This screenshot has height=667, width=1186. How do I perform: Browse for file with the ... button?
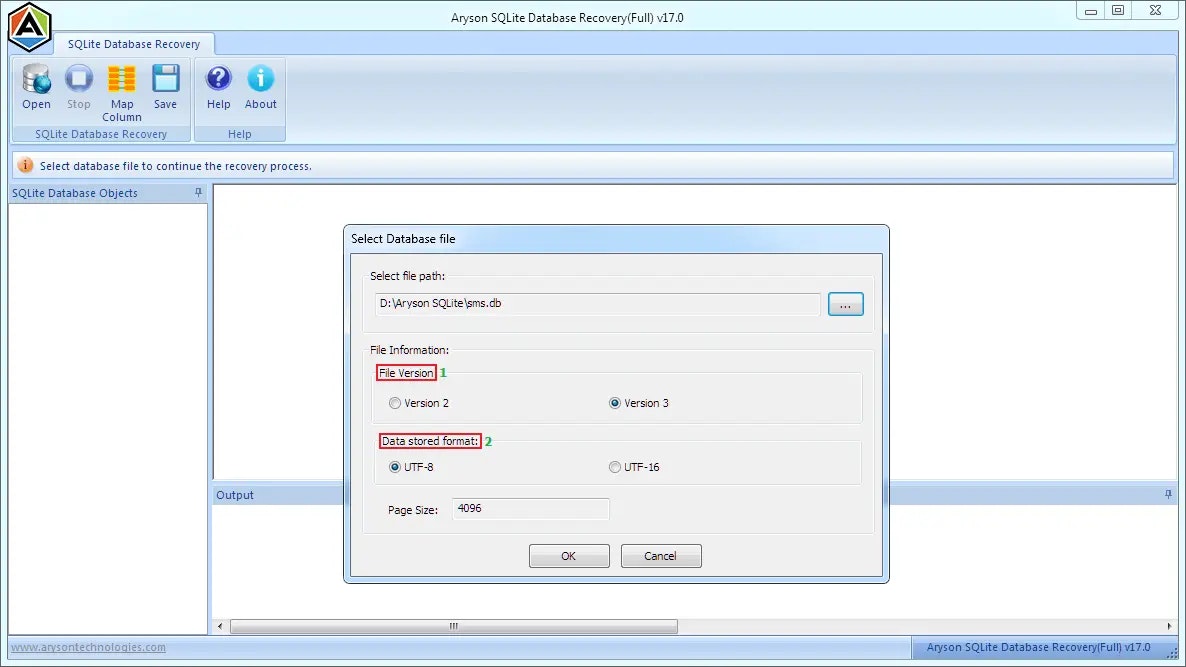tap(846, 305)
